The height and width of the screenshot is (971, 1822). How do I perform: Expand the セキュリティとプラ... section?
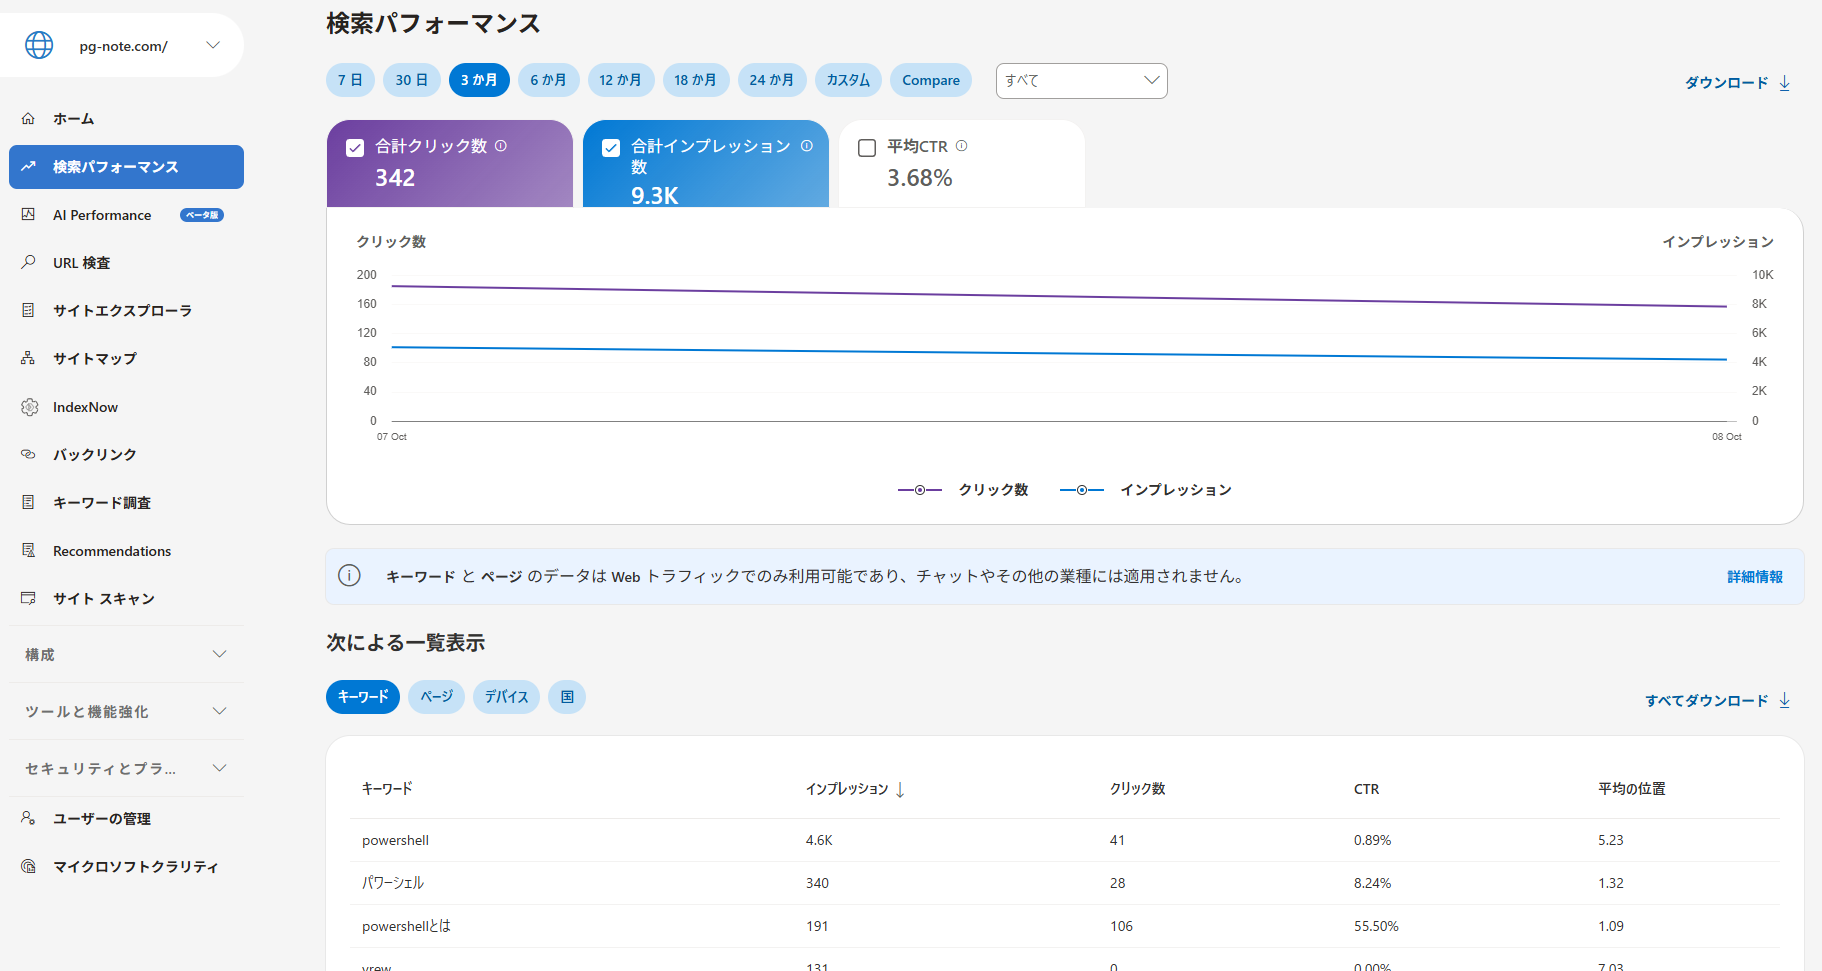pyautogui.click(x=126, y=768)
